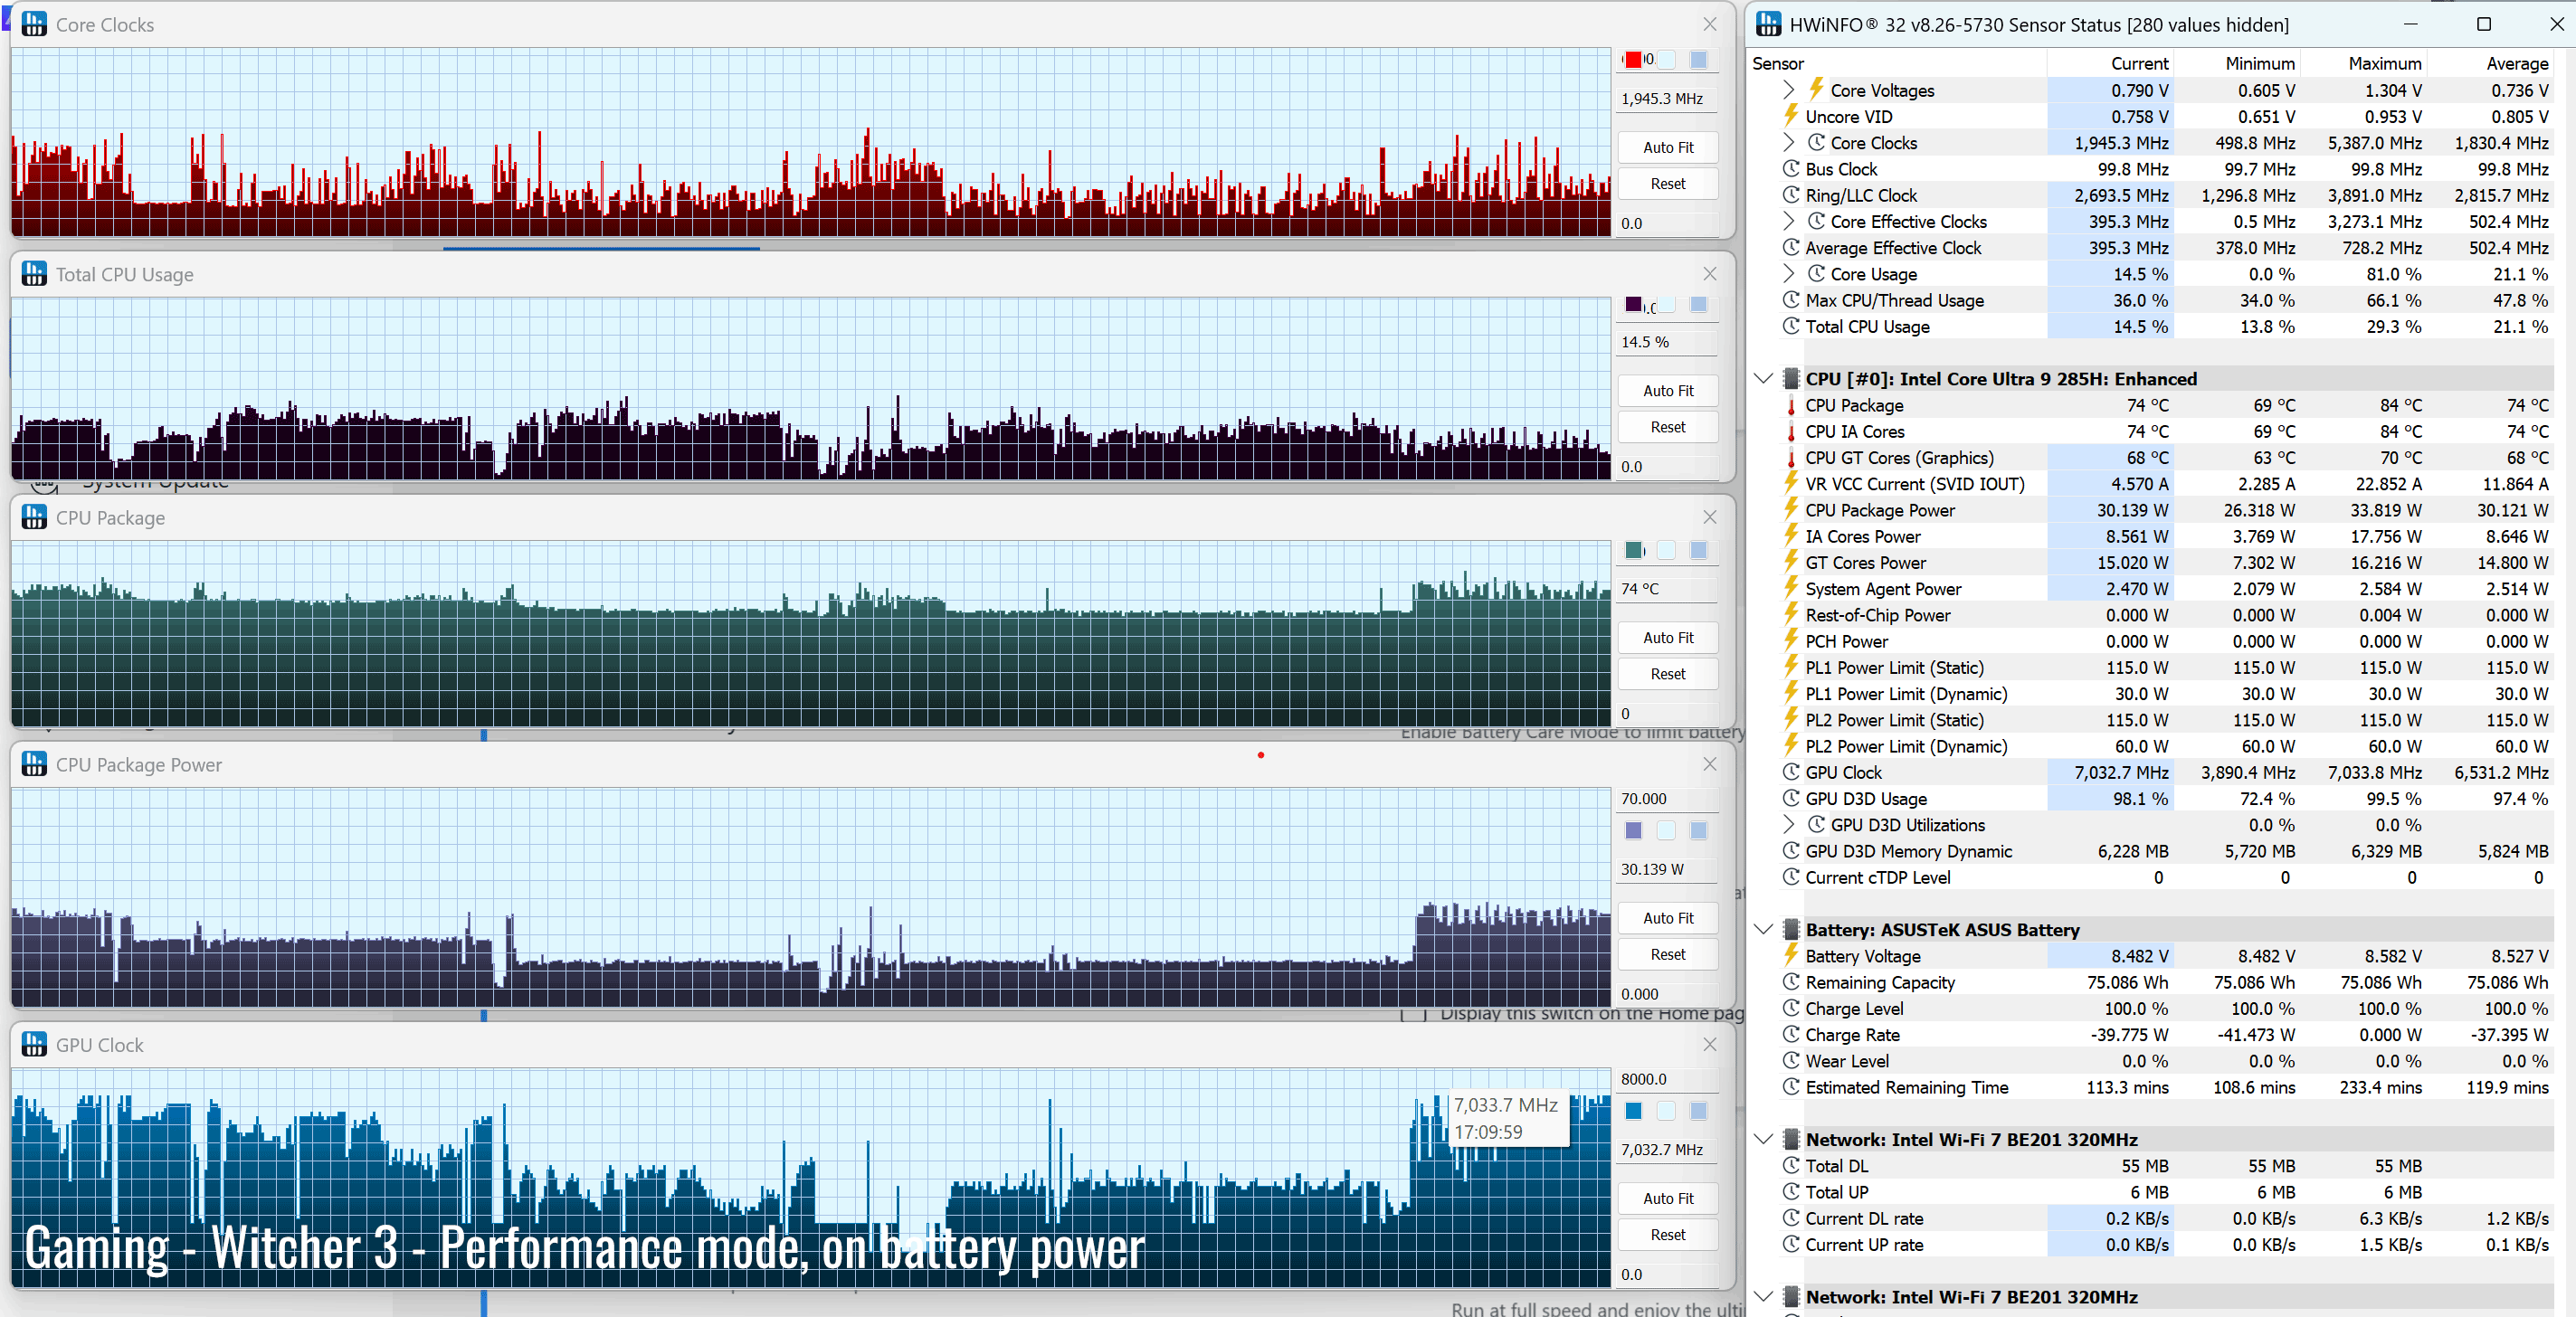The image size is (2576, 1317).
Task: Collapse the second Network Intel Wi-Fi 7 group at bottom
Action: 1764,1297
